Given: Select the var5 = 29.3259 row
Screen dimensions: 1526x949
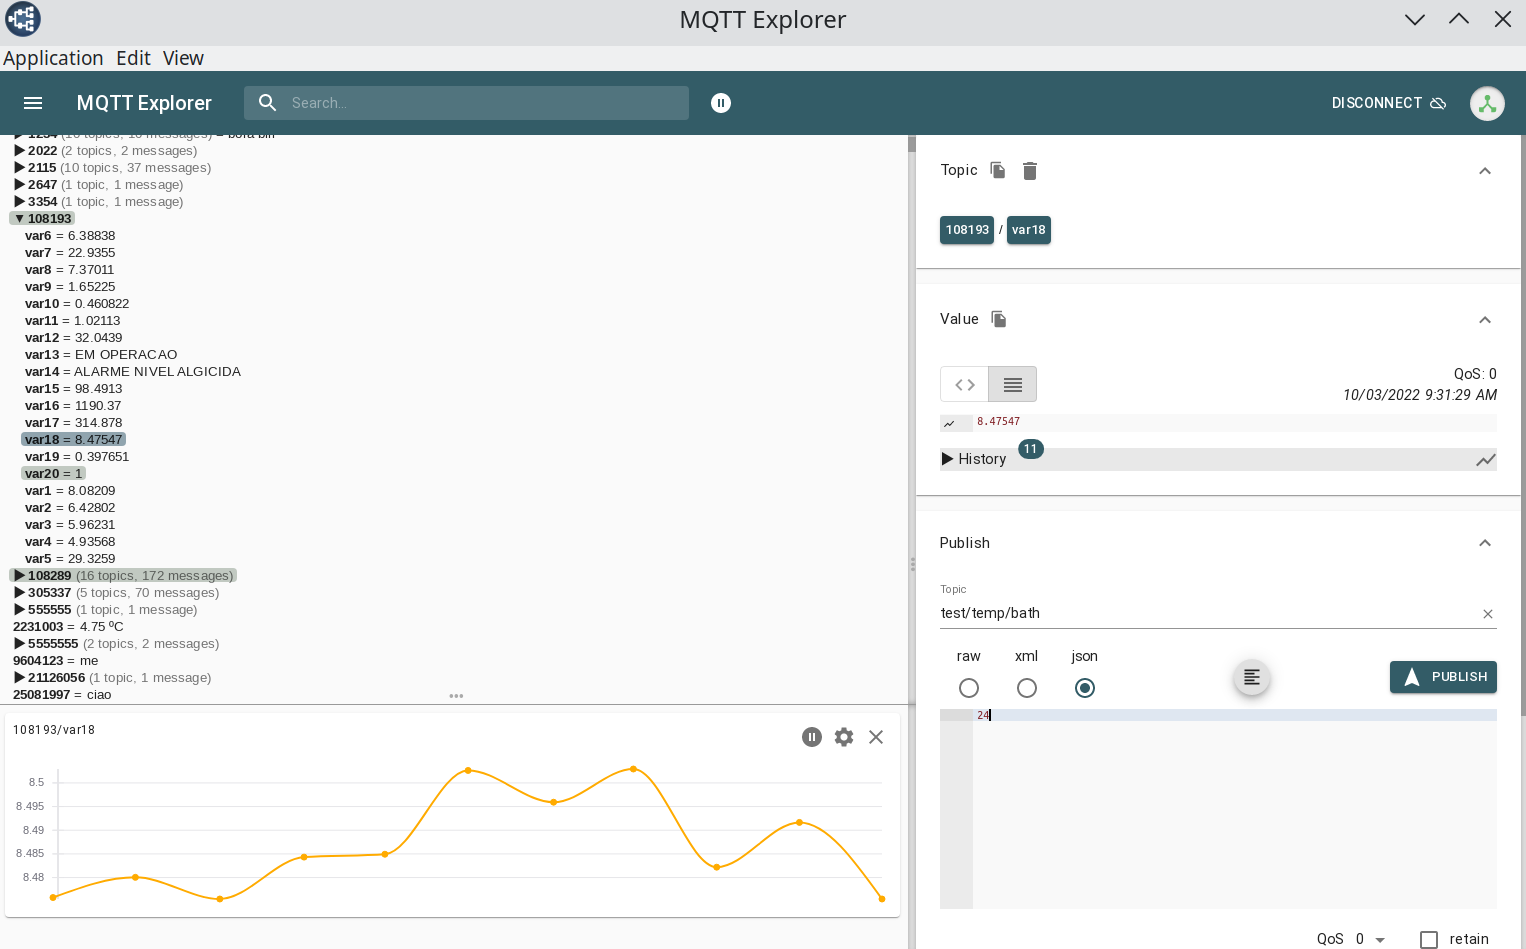Looking at the screenshot, I should point(70,559).
